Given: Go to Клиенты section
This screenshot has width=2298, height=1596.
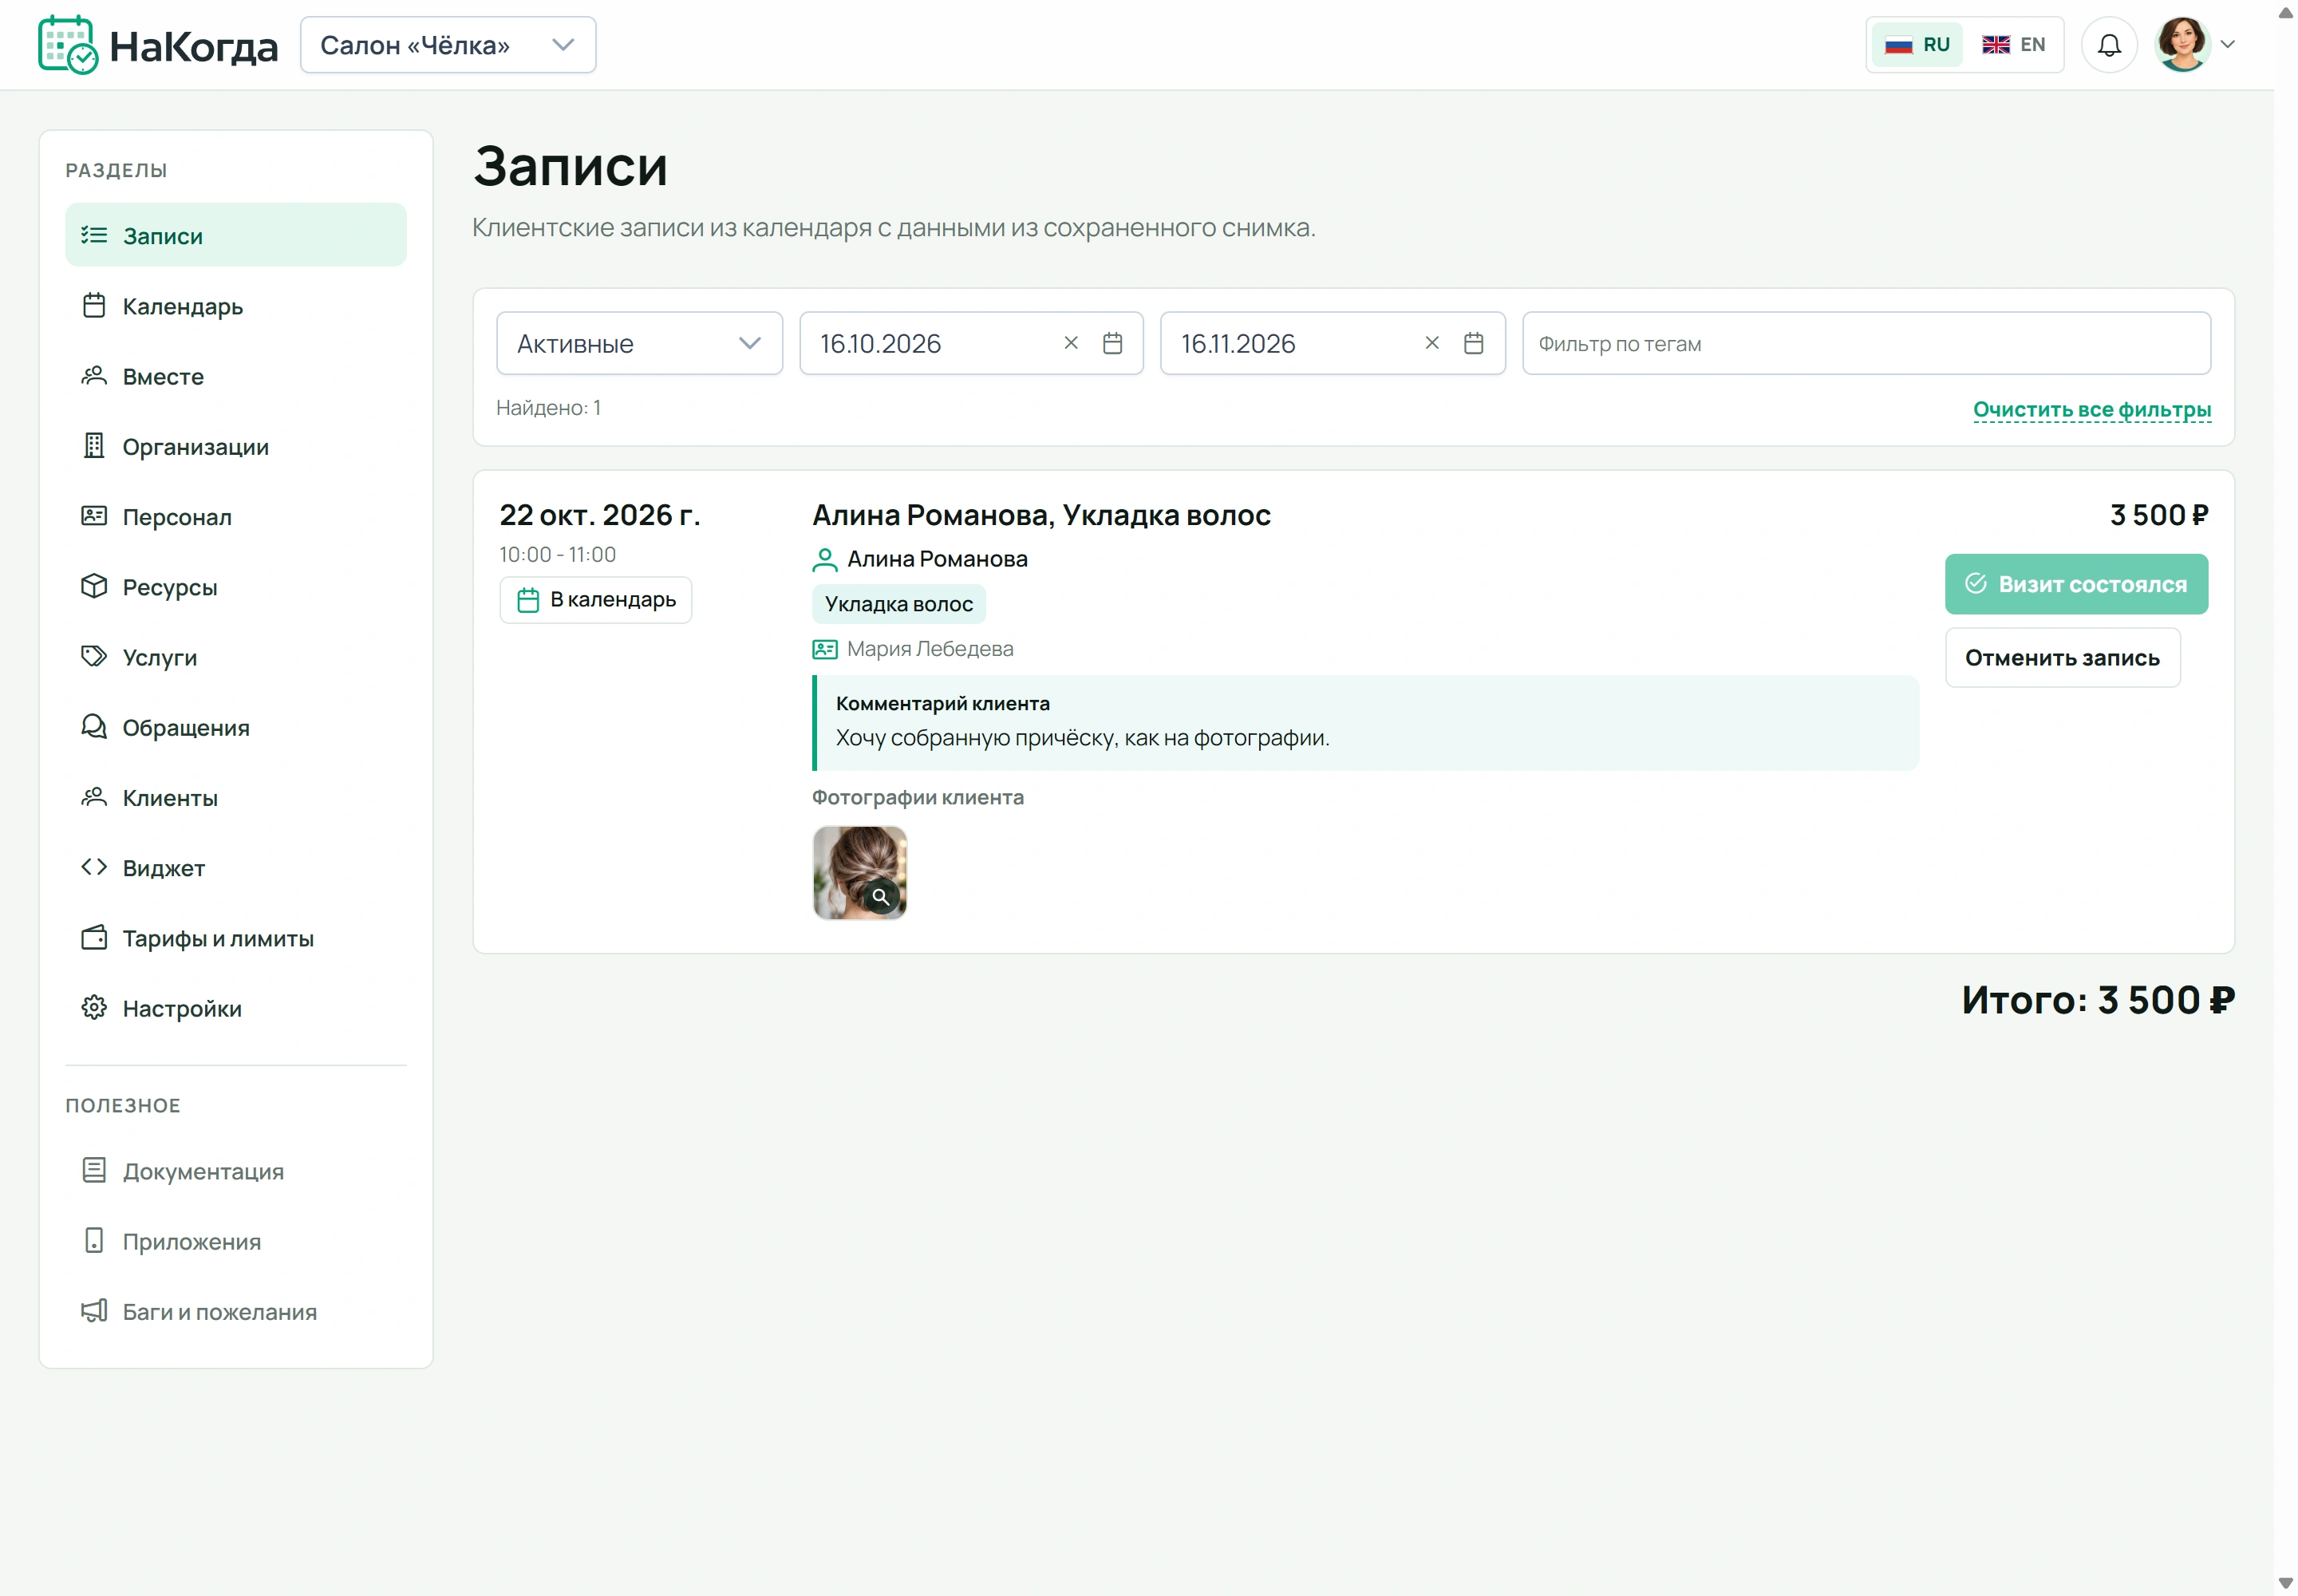Looking at the screenshot, I should pos(236,797).
